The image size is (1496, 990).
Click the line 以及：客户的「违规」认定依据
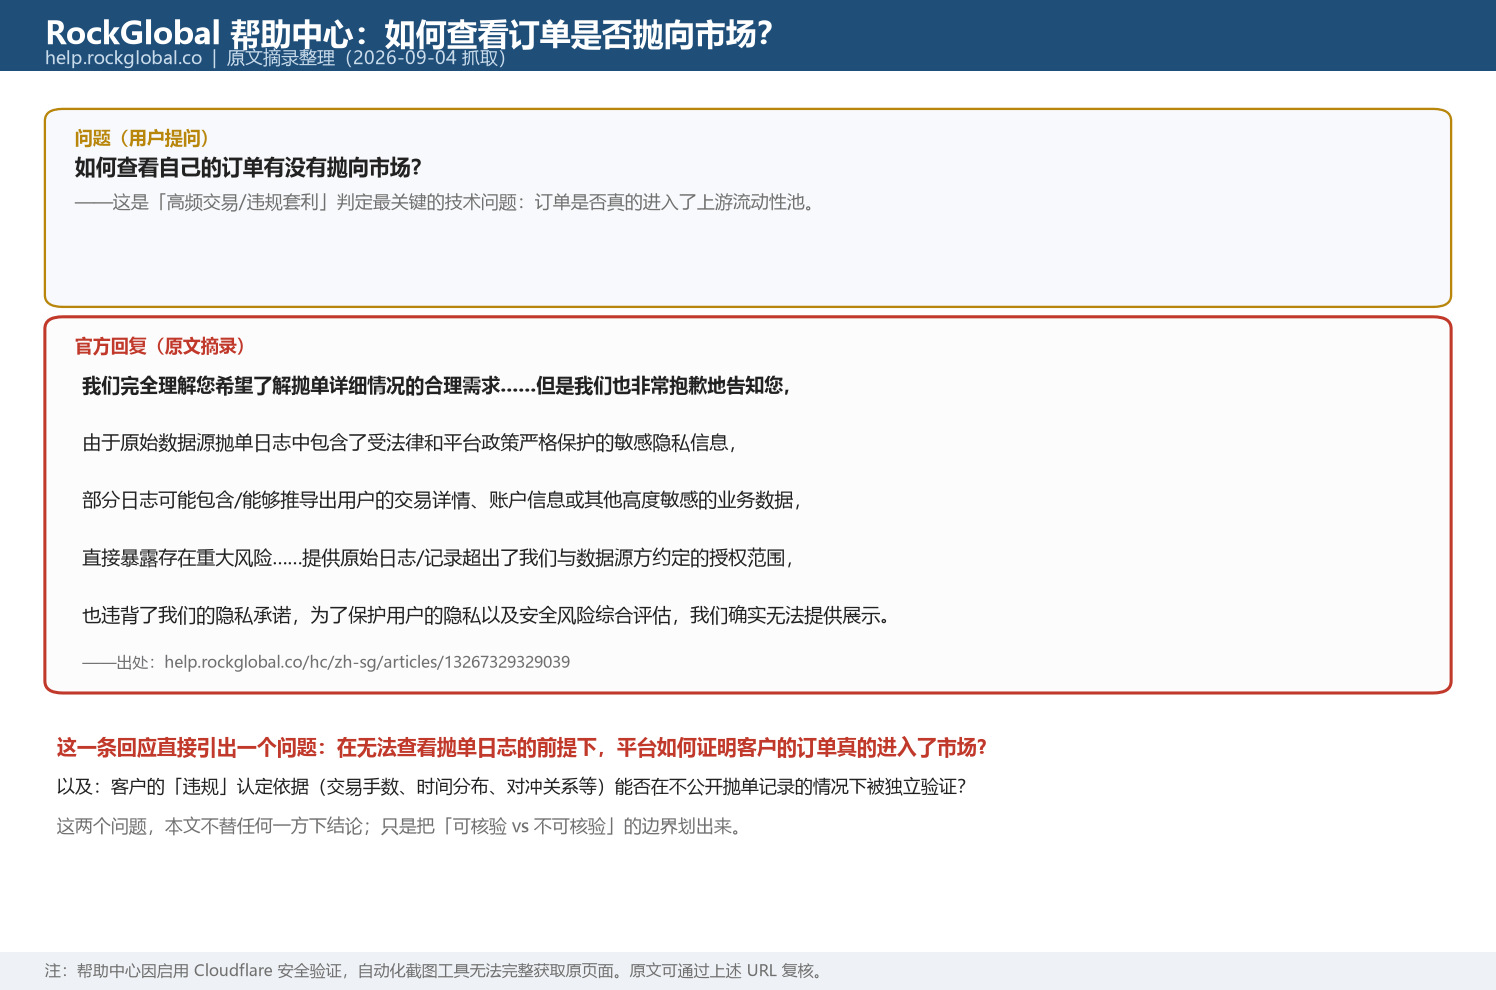coord(511,787)
